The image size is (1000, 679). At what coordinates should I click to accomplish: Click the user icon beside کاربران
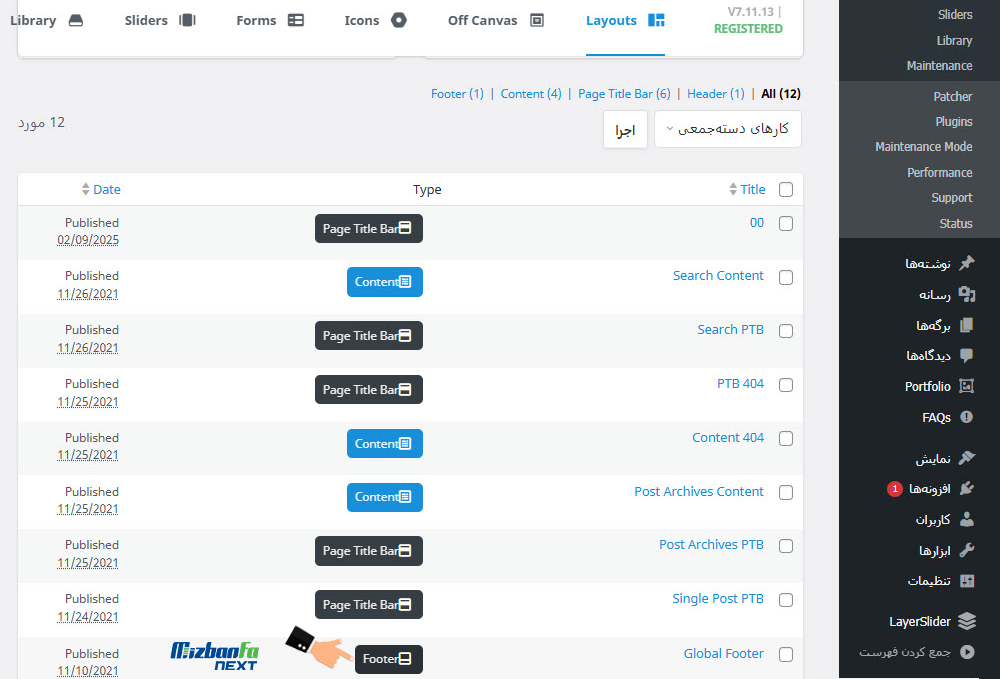coord(967,519)
